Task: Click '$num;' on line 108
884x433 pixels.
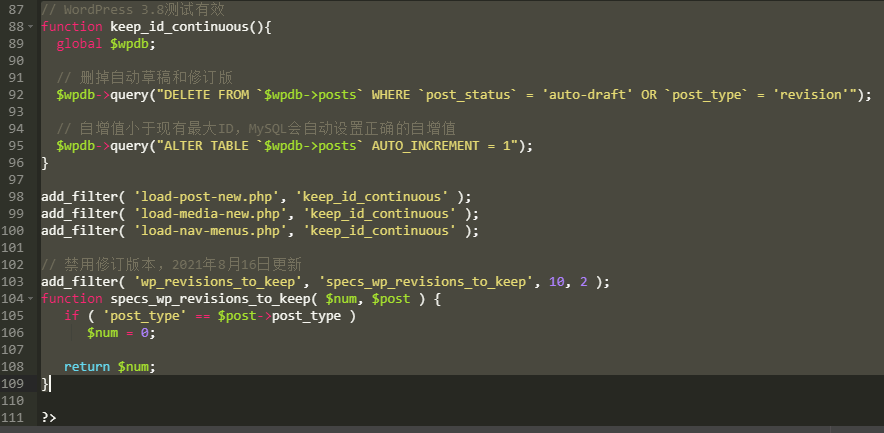Action: [x=137, y=366]
